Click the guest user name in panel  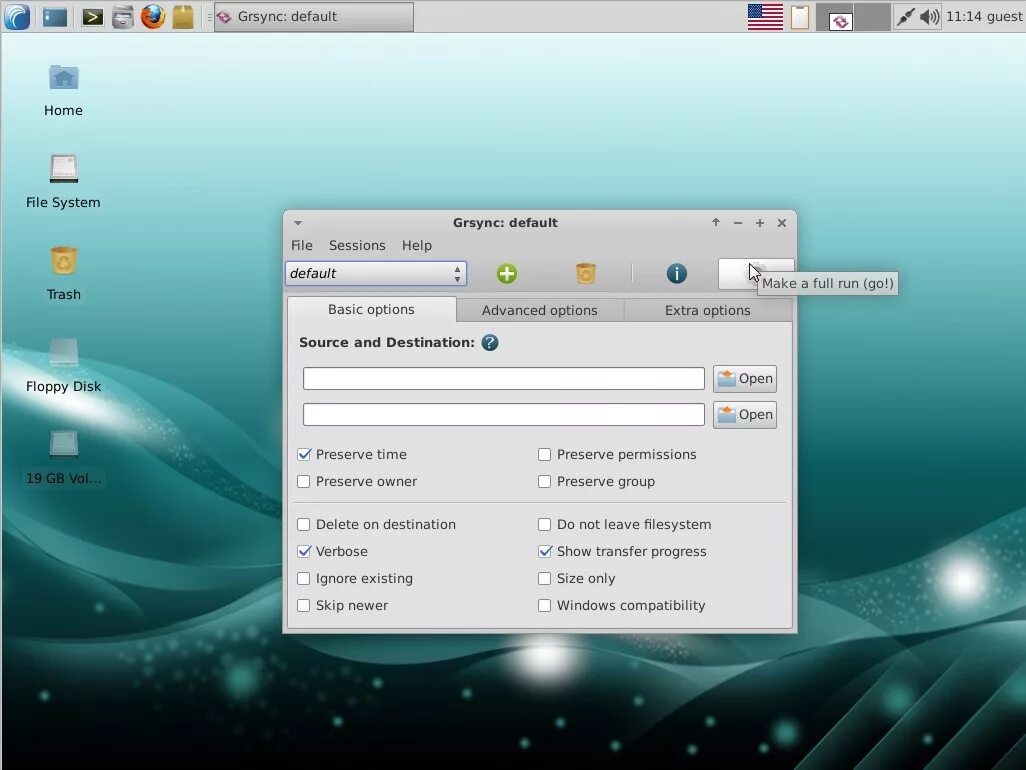(1005, 16)
